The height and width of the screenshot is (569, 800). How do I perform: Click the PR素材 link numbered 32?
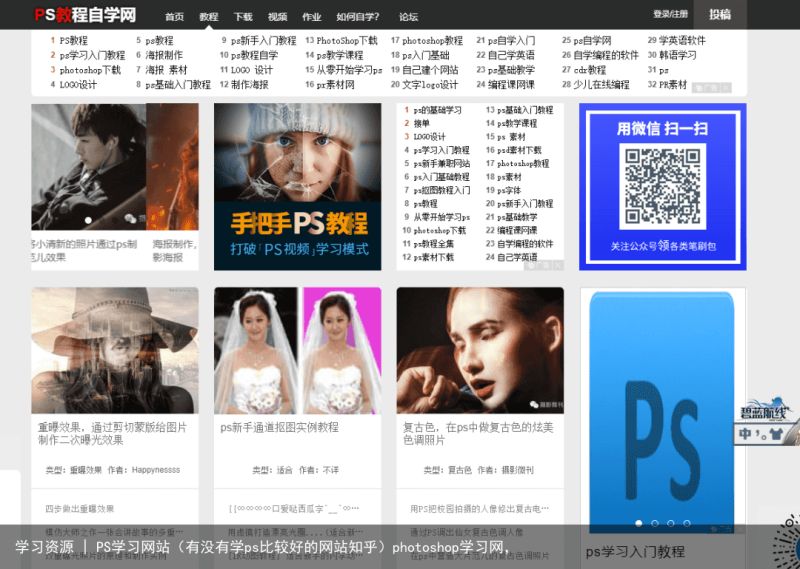673,85
